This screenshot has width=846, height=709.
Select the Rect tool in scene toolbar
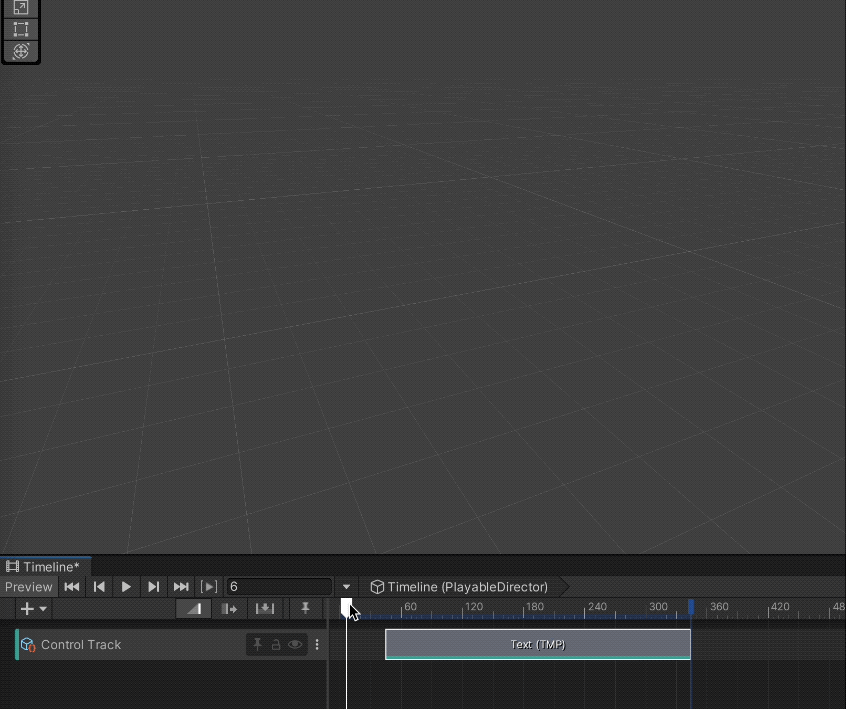(20, 29)
